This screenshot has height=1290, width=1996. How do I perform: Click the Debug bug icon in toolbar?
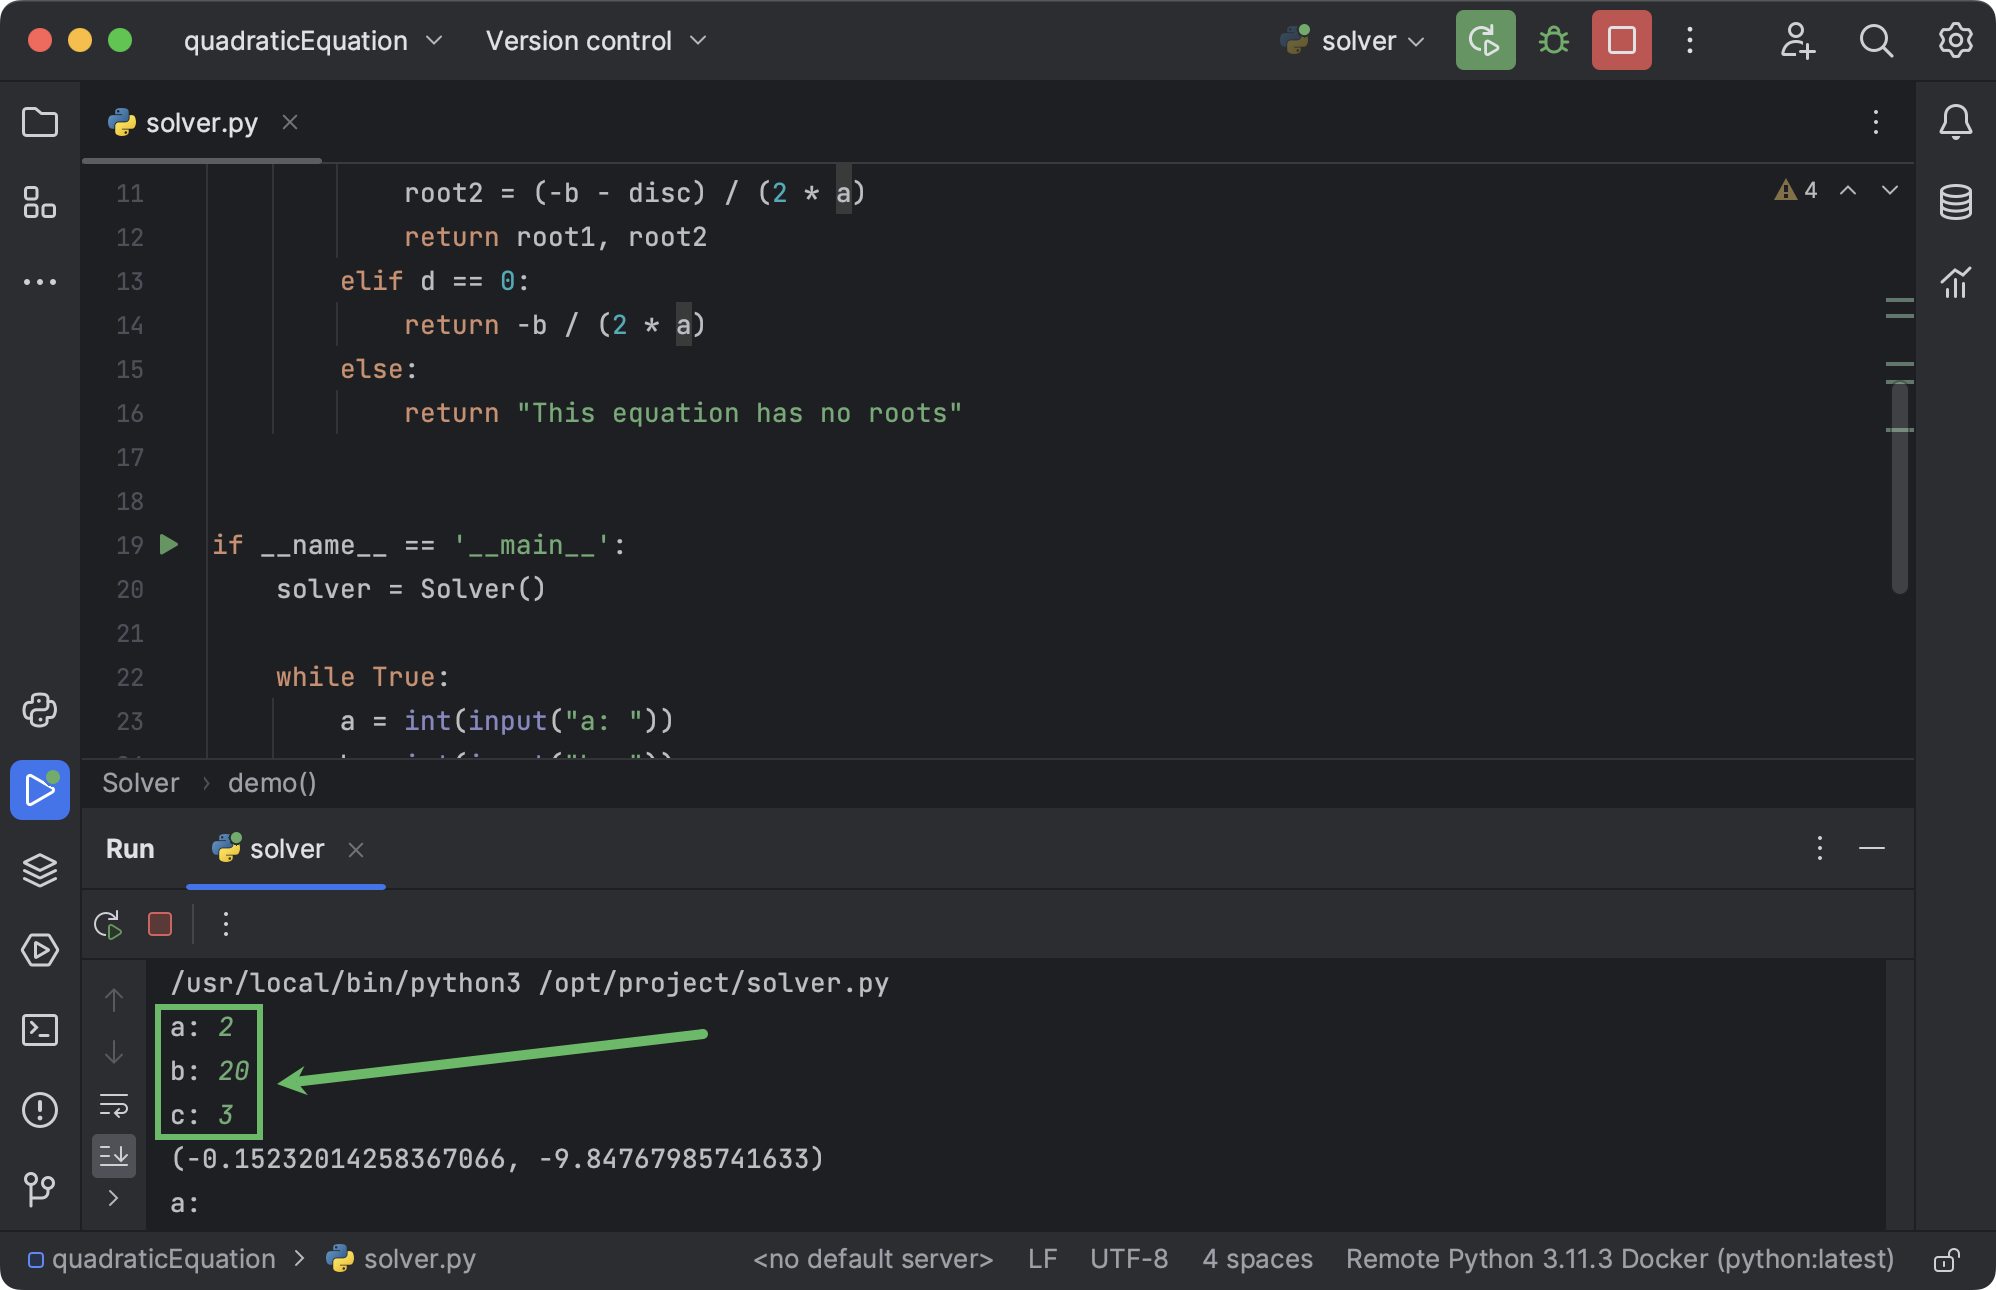click(1553, 41)
